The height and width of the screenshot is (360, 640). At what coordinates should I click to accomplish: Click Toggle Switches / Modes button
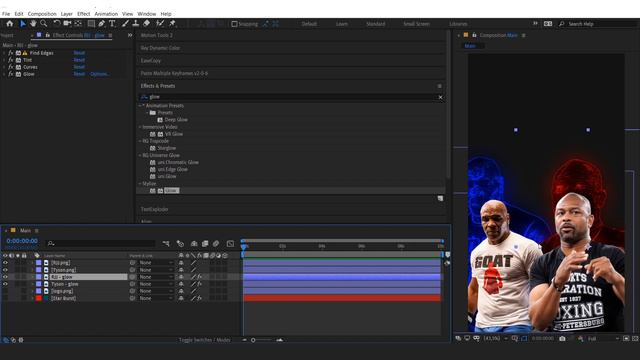(204, 340)
